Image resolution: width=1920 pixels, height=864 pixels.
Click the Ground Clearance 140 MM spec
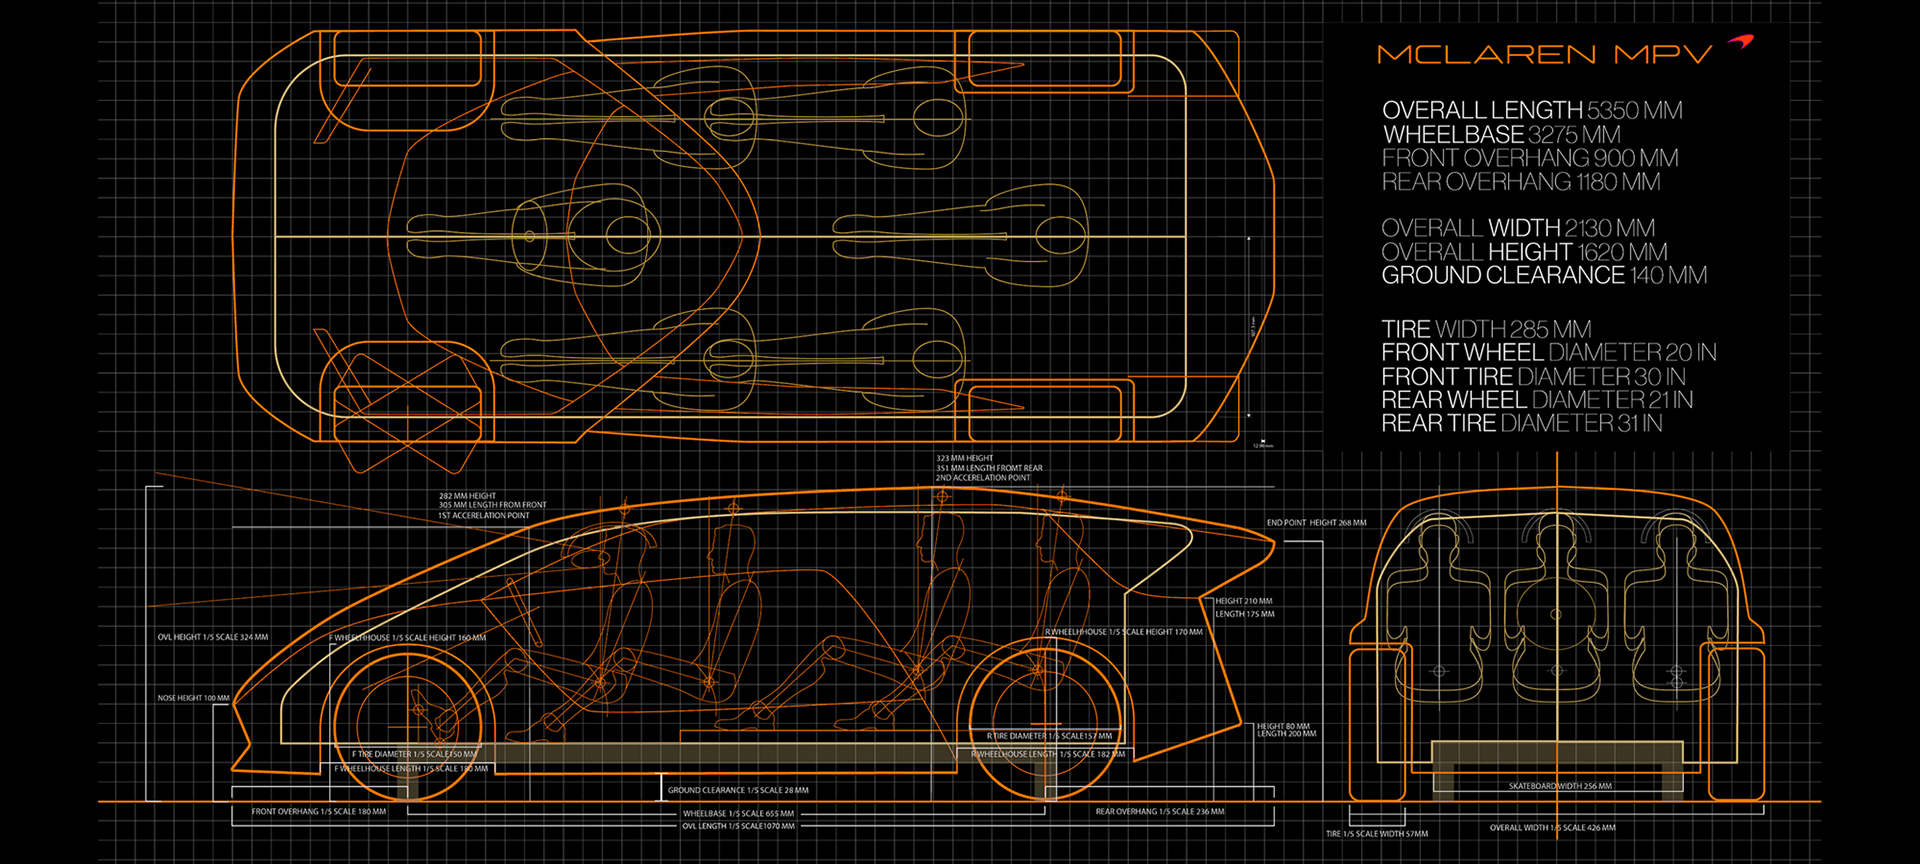click(1544, 275)
